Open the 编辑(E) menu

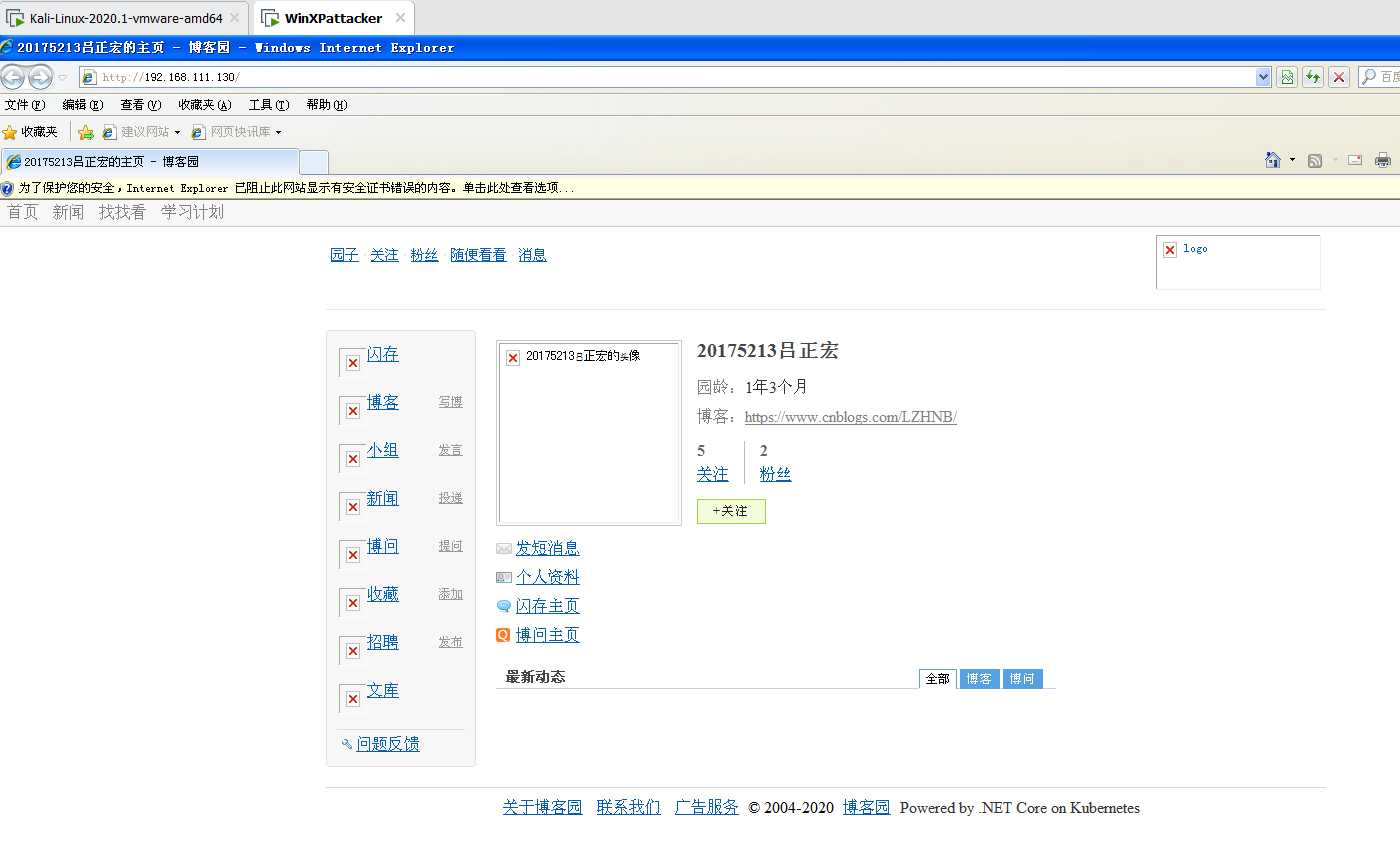point(83,105)
